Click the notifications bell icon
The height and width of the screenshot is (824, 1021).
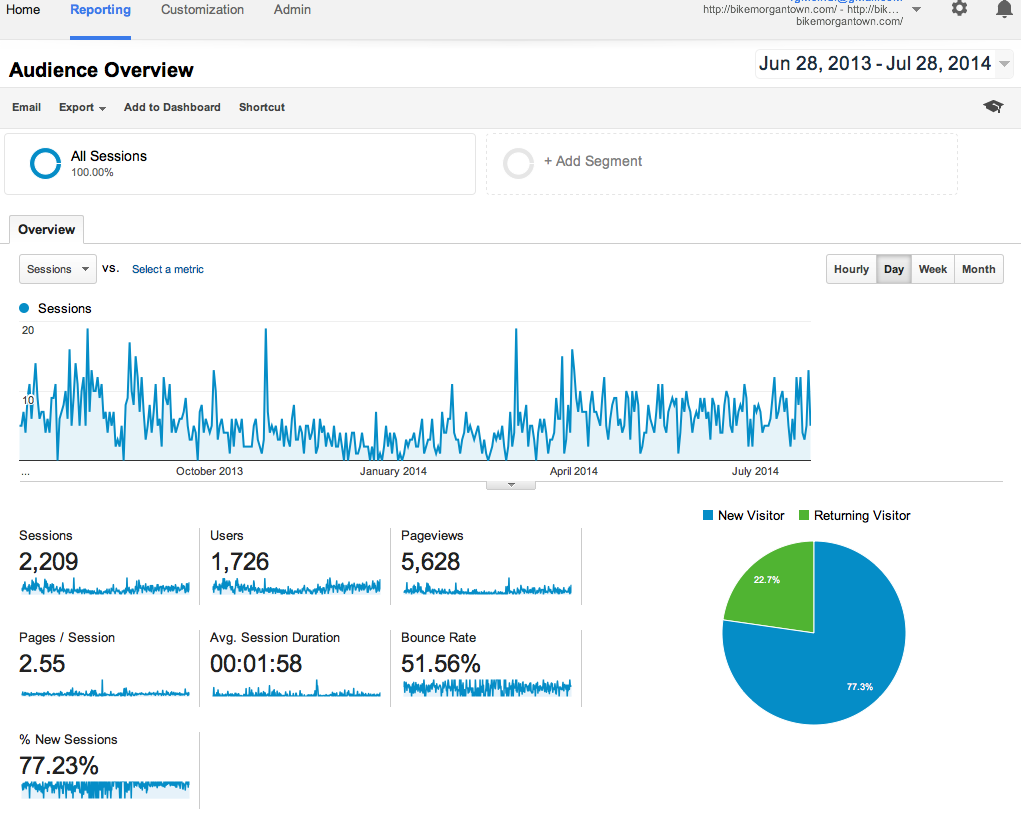[x=1004, y=9]
